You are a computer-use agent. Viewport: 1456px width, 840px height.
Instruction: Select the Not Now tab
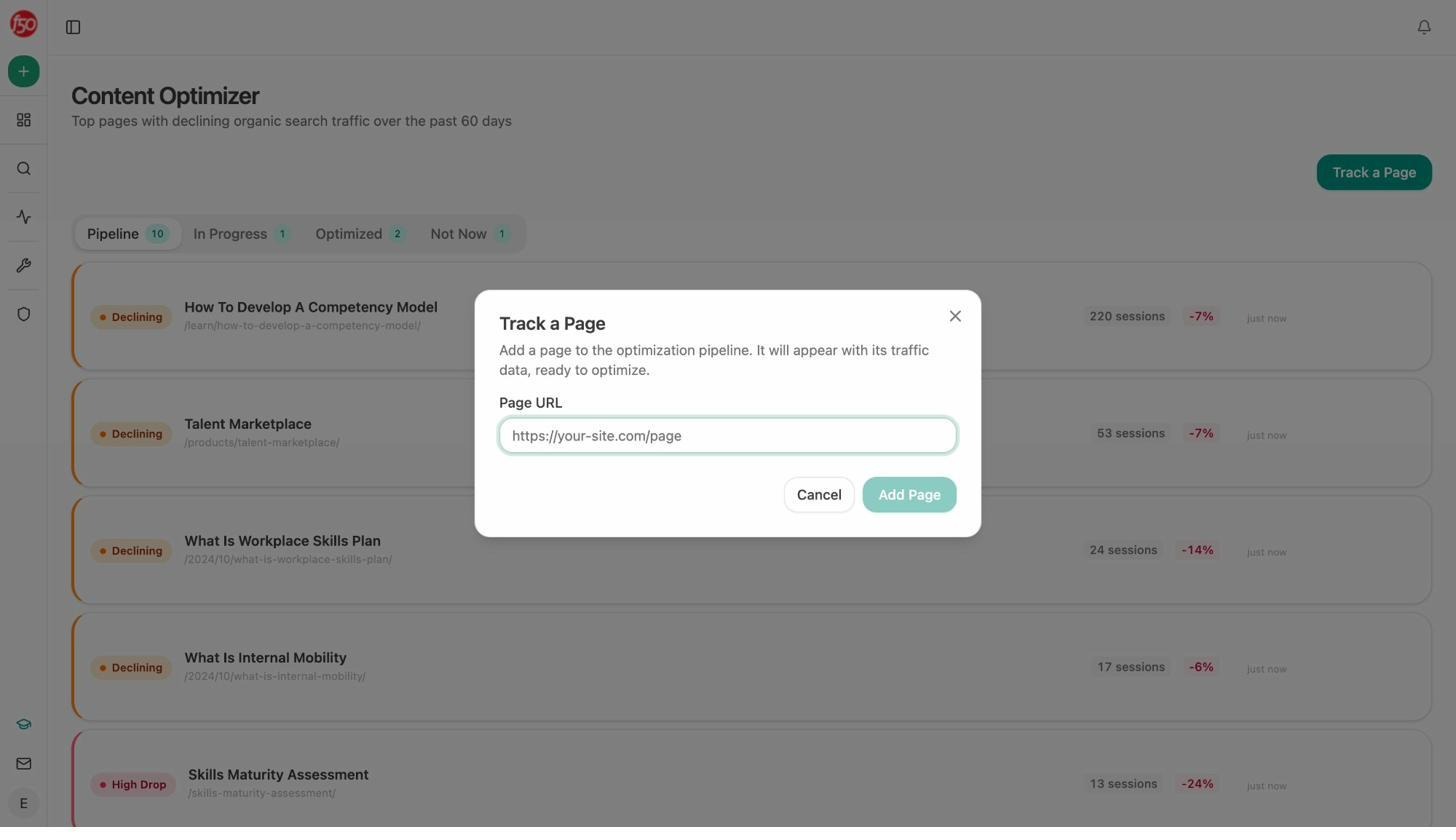point(469,233)
